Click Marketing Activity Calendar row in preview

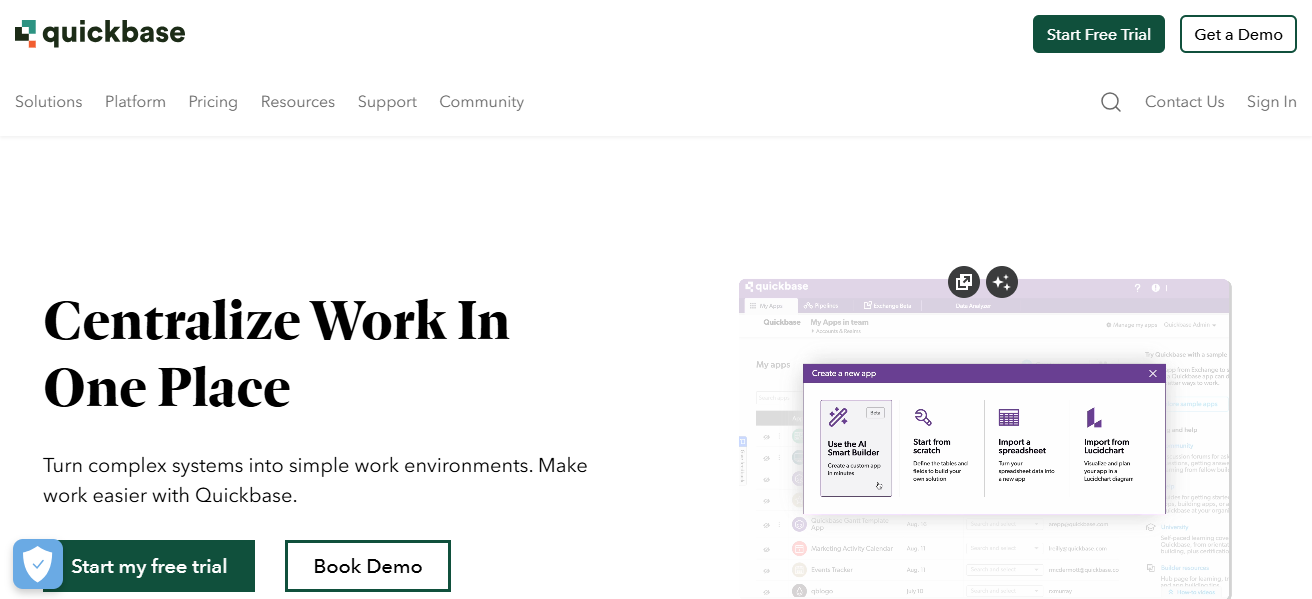coord(852,548)
